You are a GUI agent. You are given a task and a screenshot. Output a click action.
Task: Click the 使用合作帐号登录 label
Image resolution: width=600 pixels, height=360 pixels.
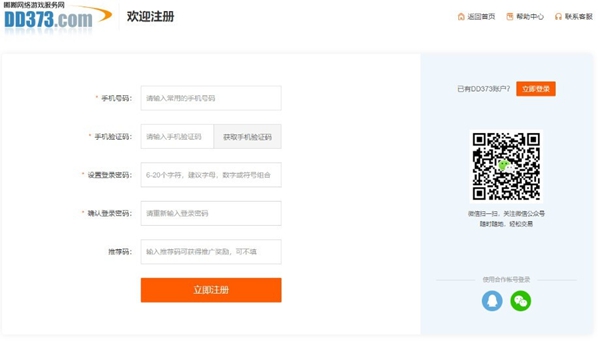click(506, 280)
